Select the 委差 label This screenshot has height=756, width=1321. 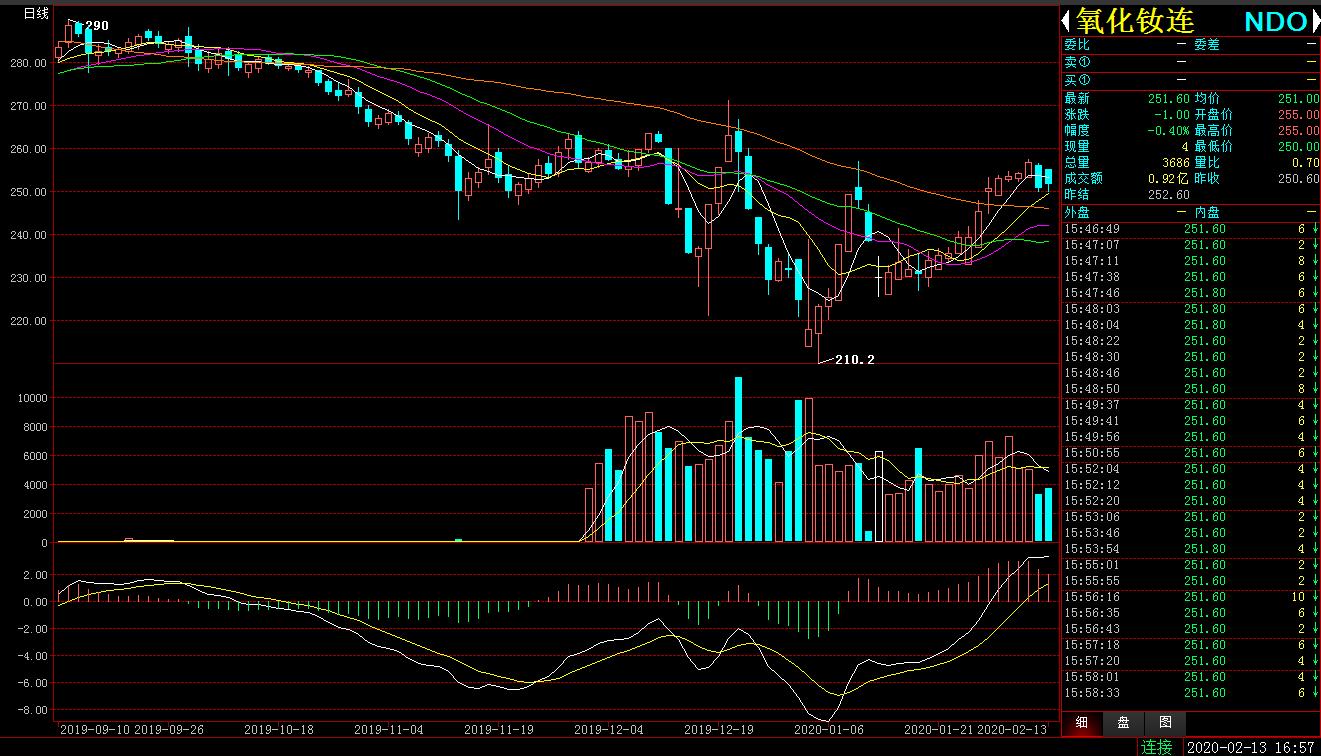tap(1207, 45)
